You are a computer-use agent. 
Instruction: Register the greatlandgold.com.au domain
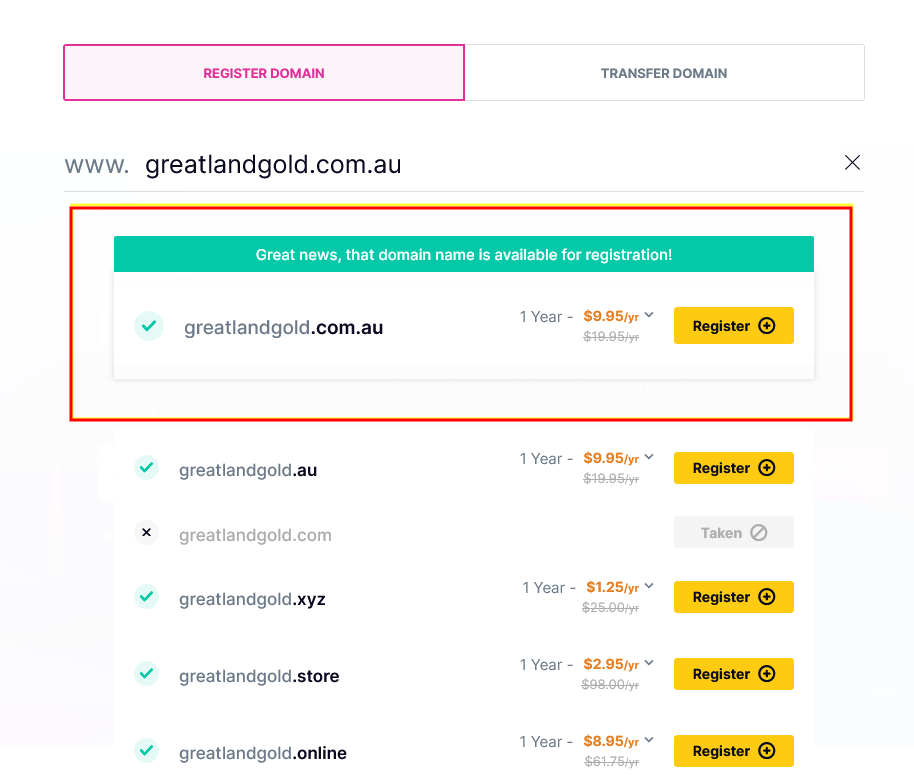[x=734, y=326]
